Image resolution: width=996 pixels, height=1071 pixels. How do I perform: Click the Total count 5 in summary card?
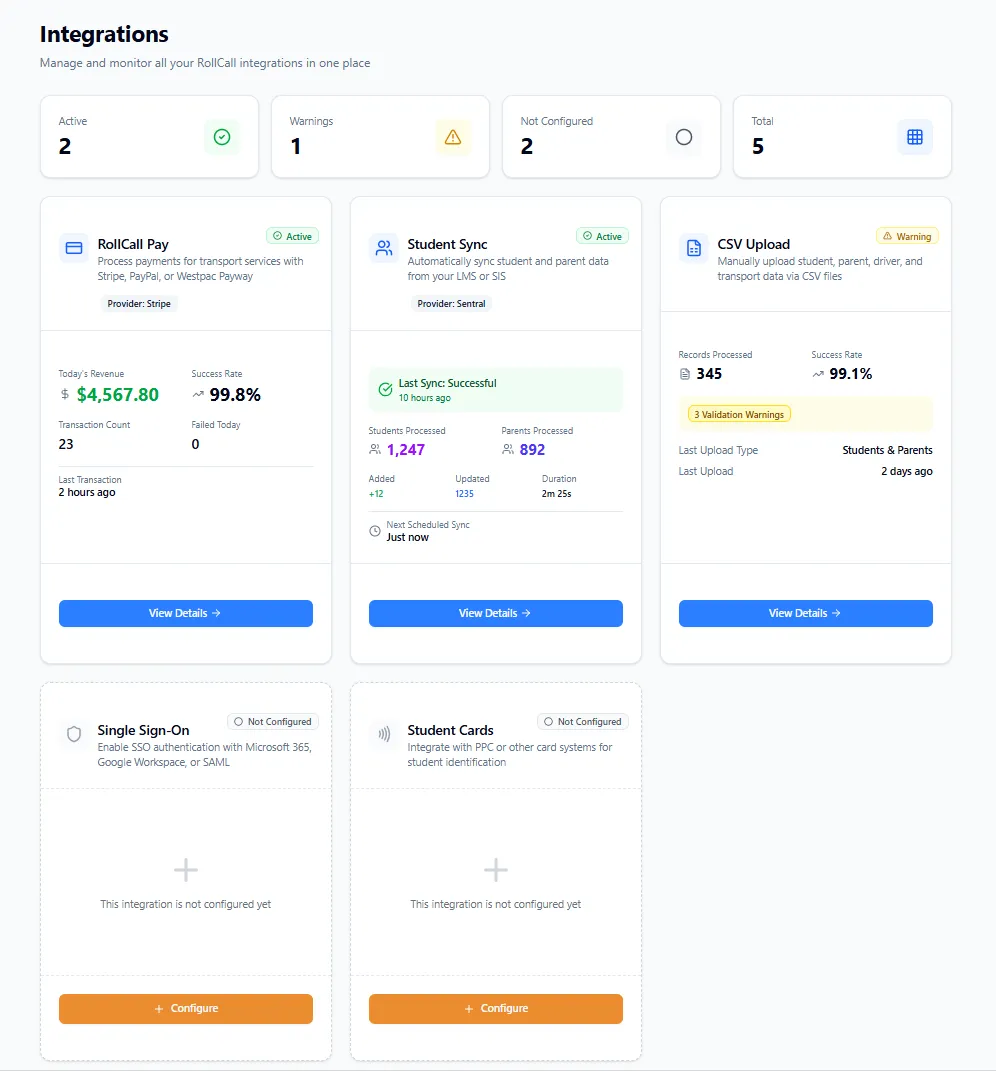pyautogui.click(x=758, y=146)
